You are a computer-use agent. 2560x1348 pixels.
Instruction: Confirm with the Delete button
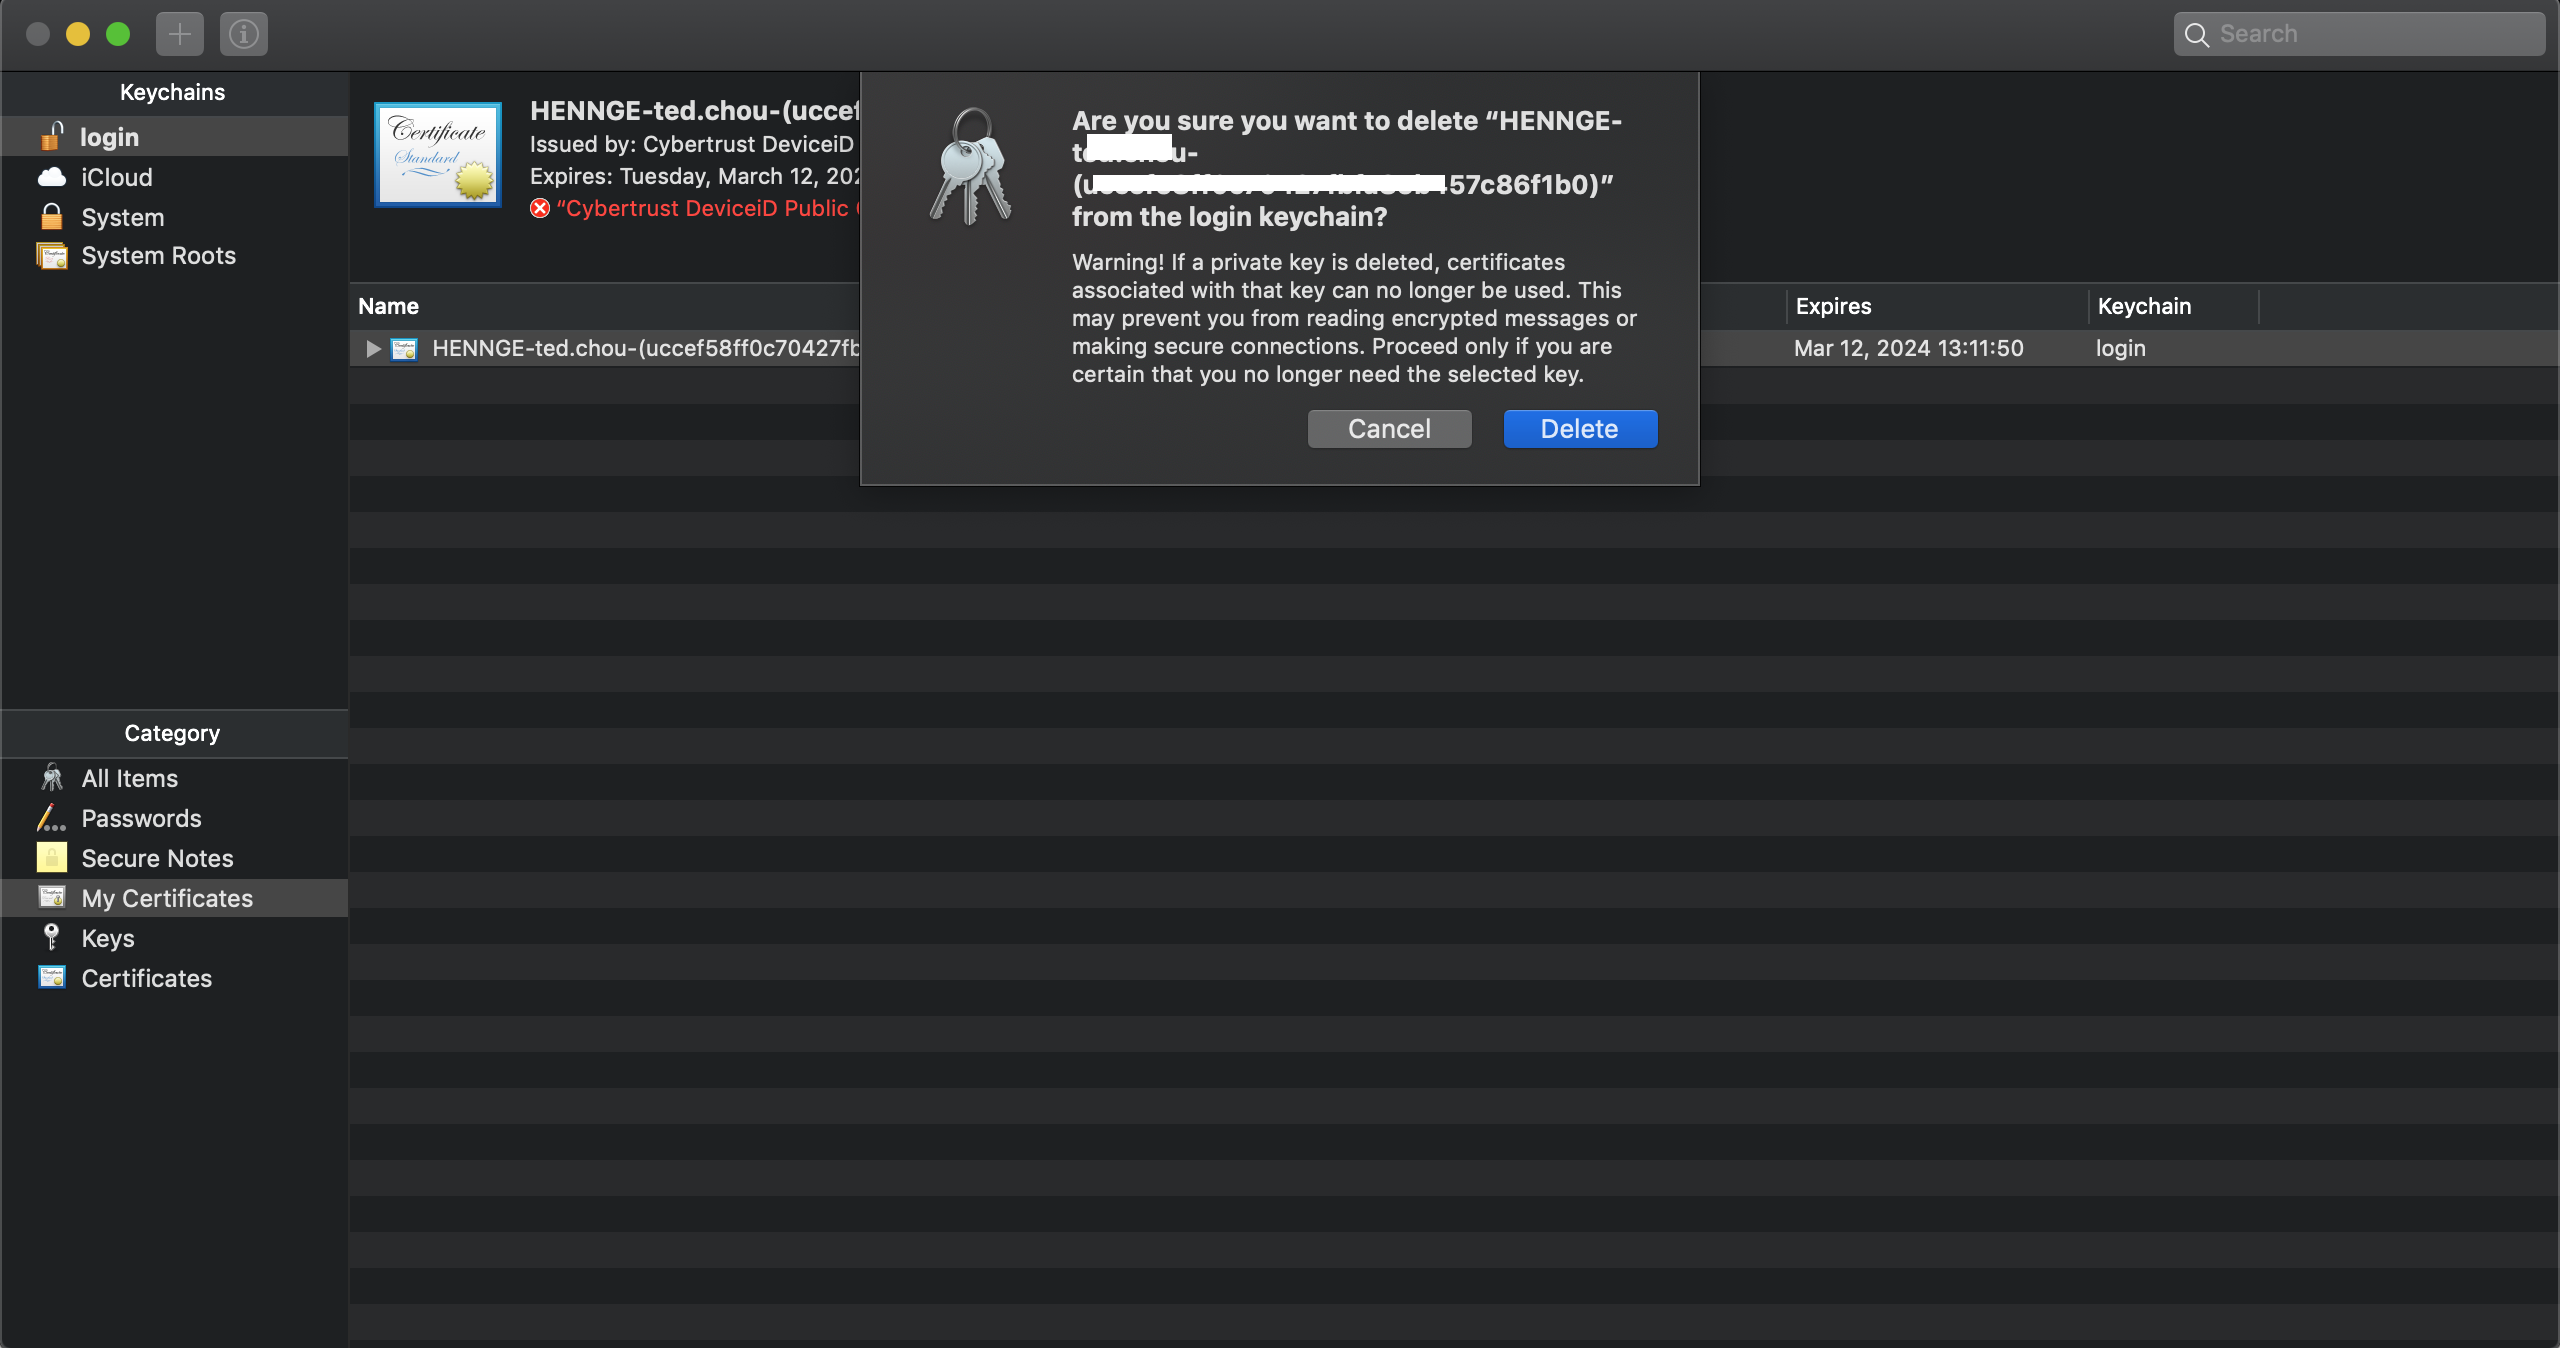coord(1580,429)
